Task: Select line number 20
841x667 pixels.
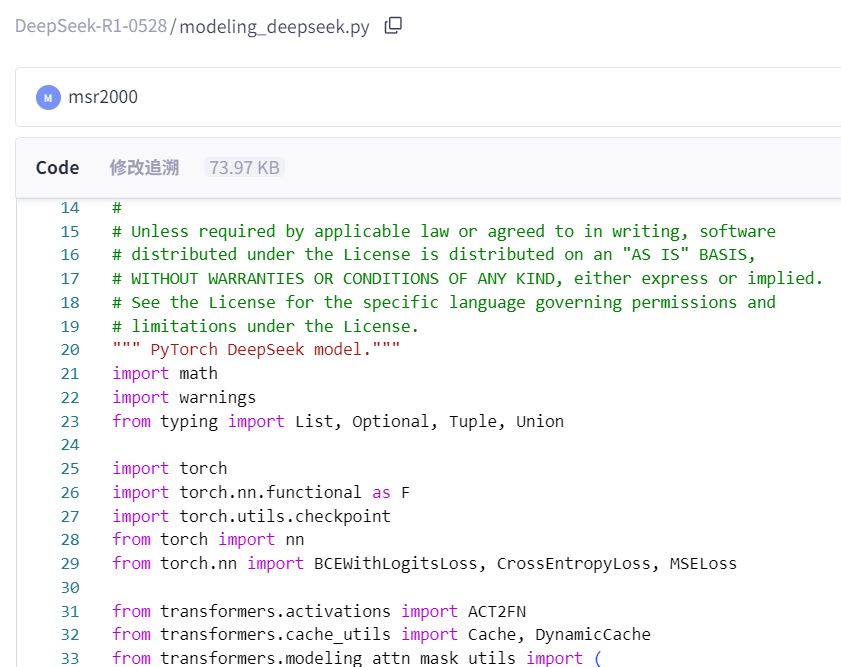Action: pos(70,350)
